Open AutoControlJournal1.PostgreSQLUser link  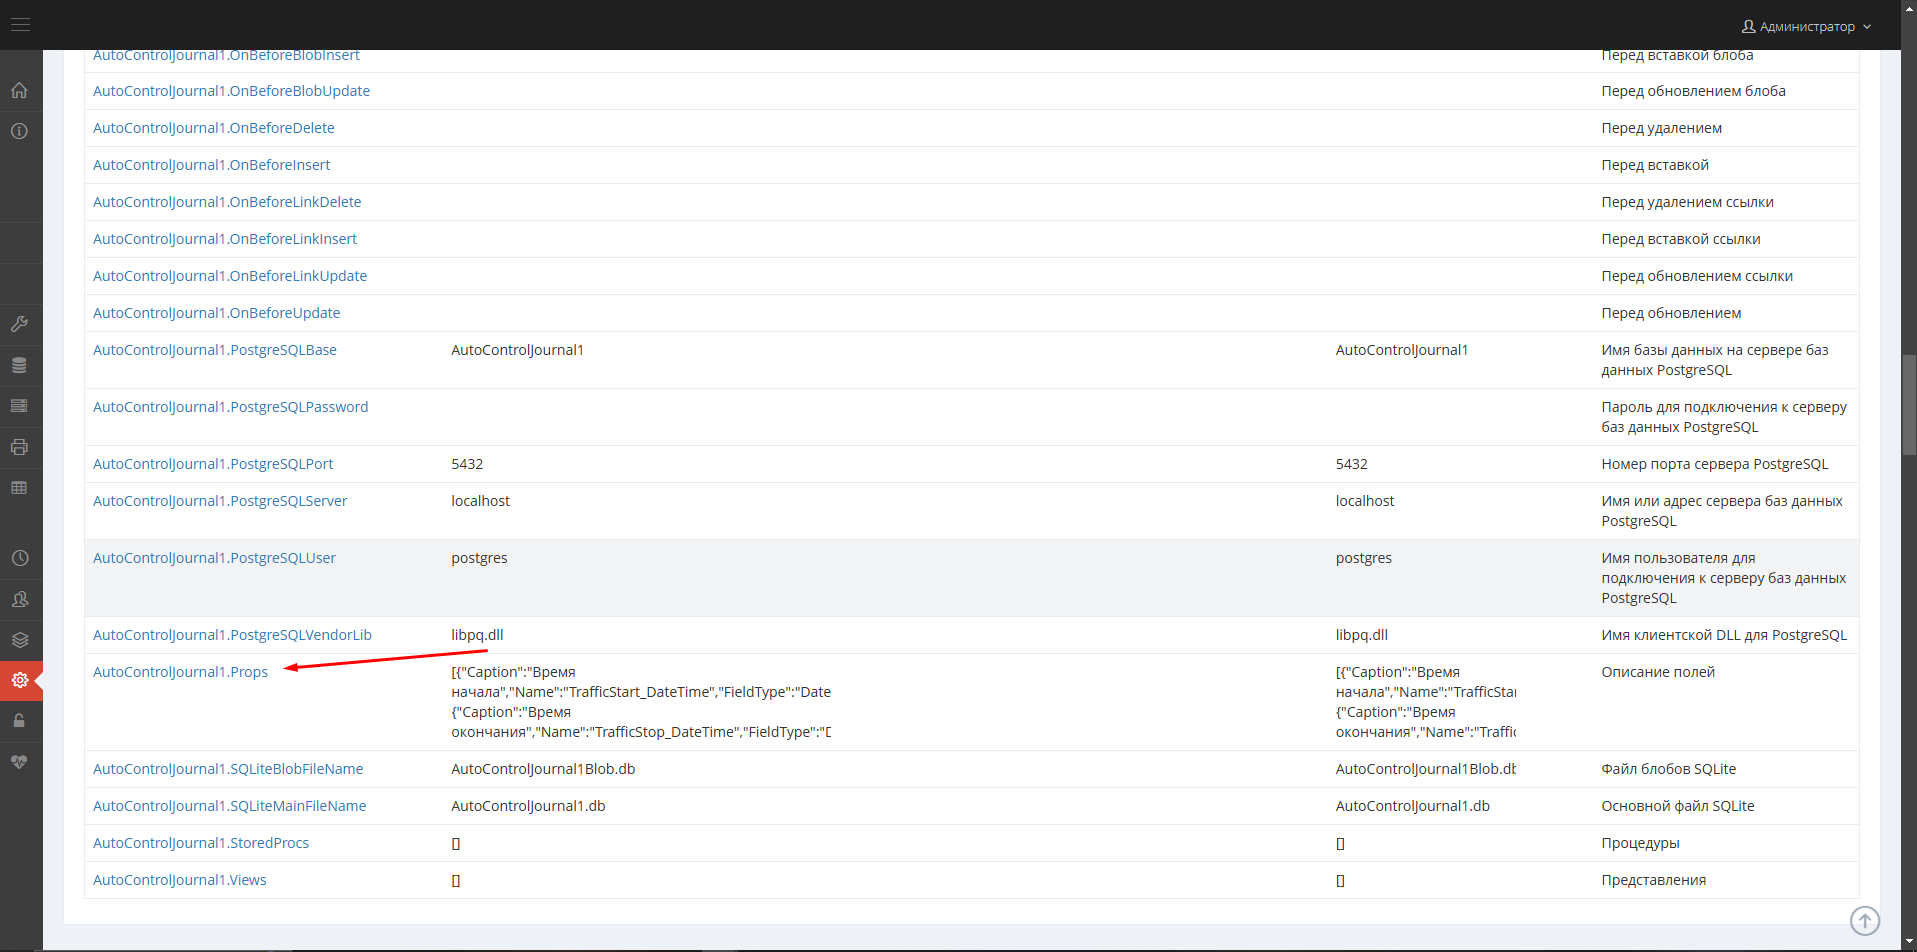click(x=214, y=558)
